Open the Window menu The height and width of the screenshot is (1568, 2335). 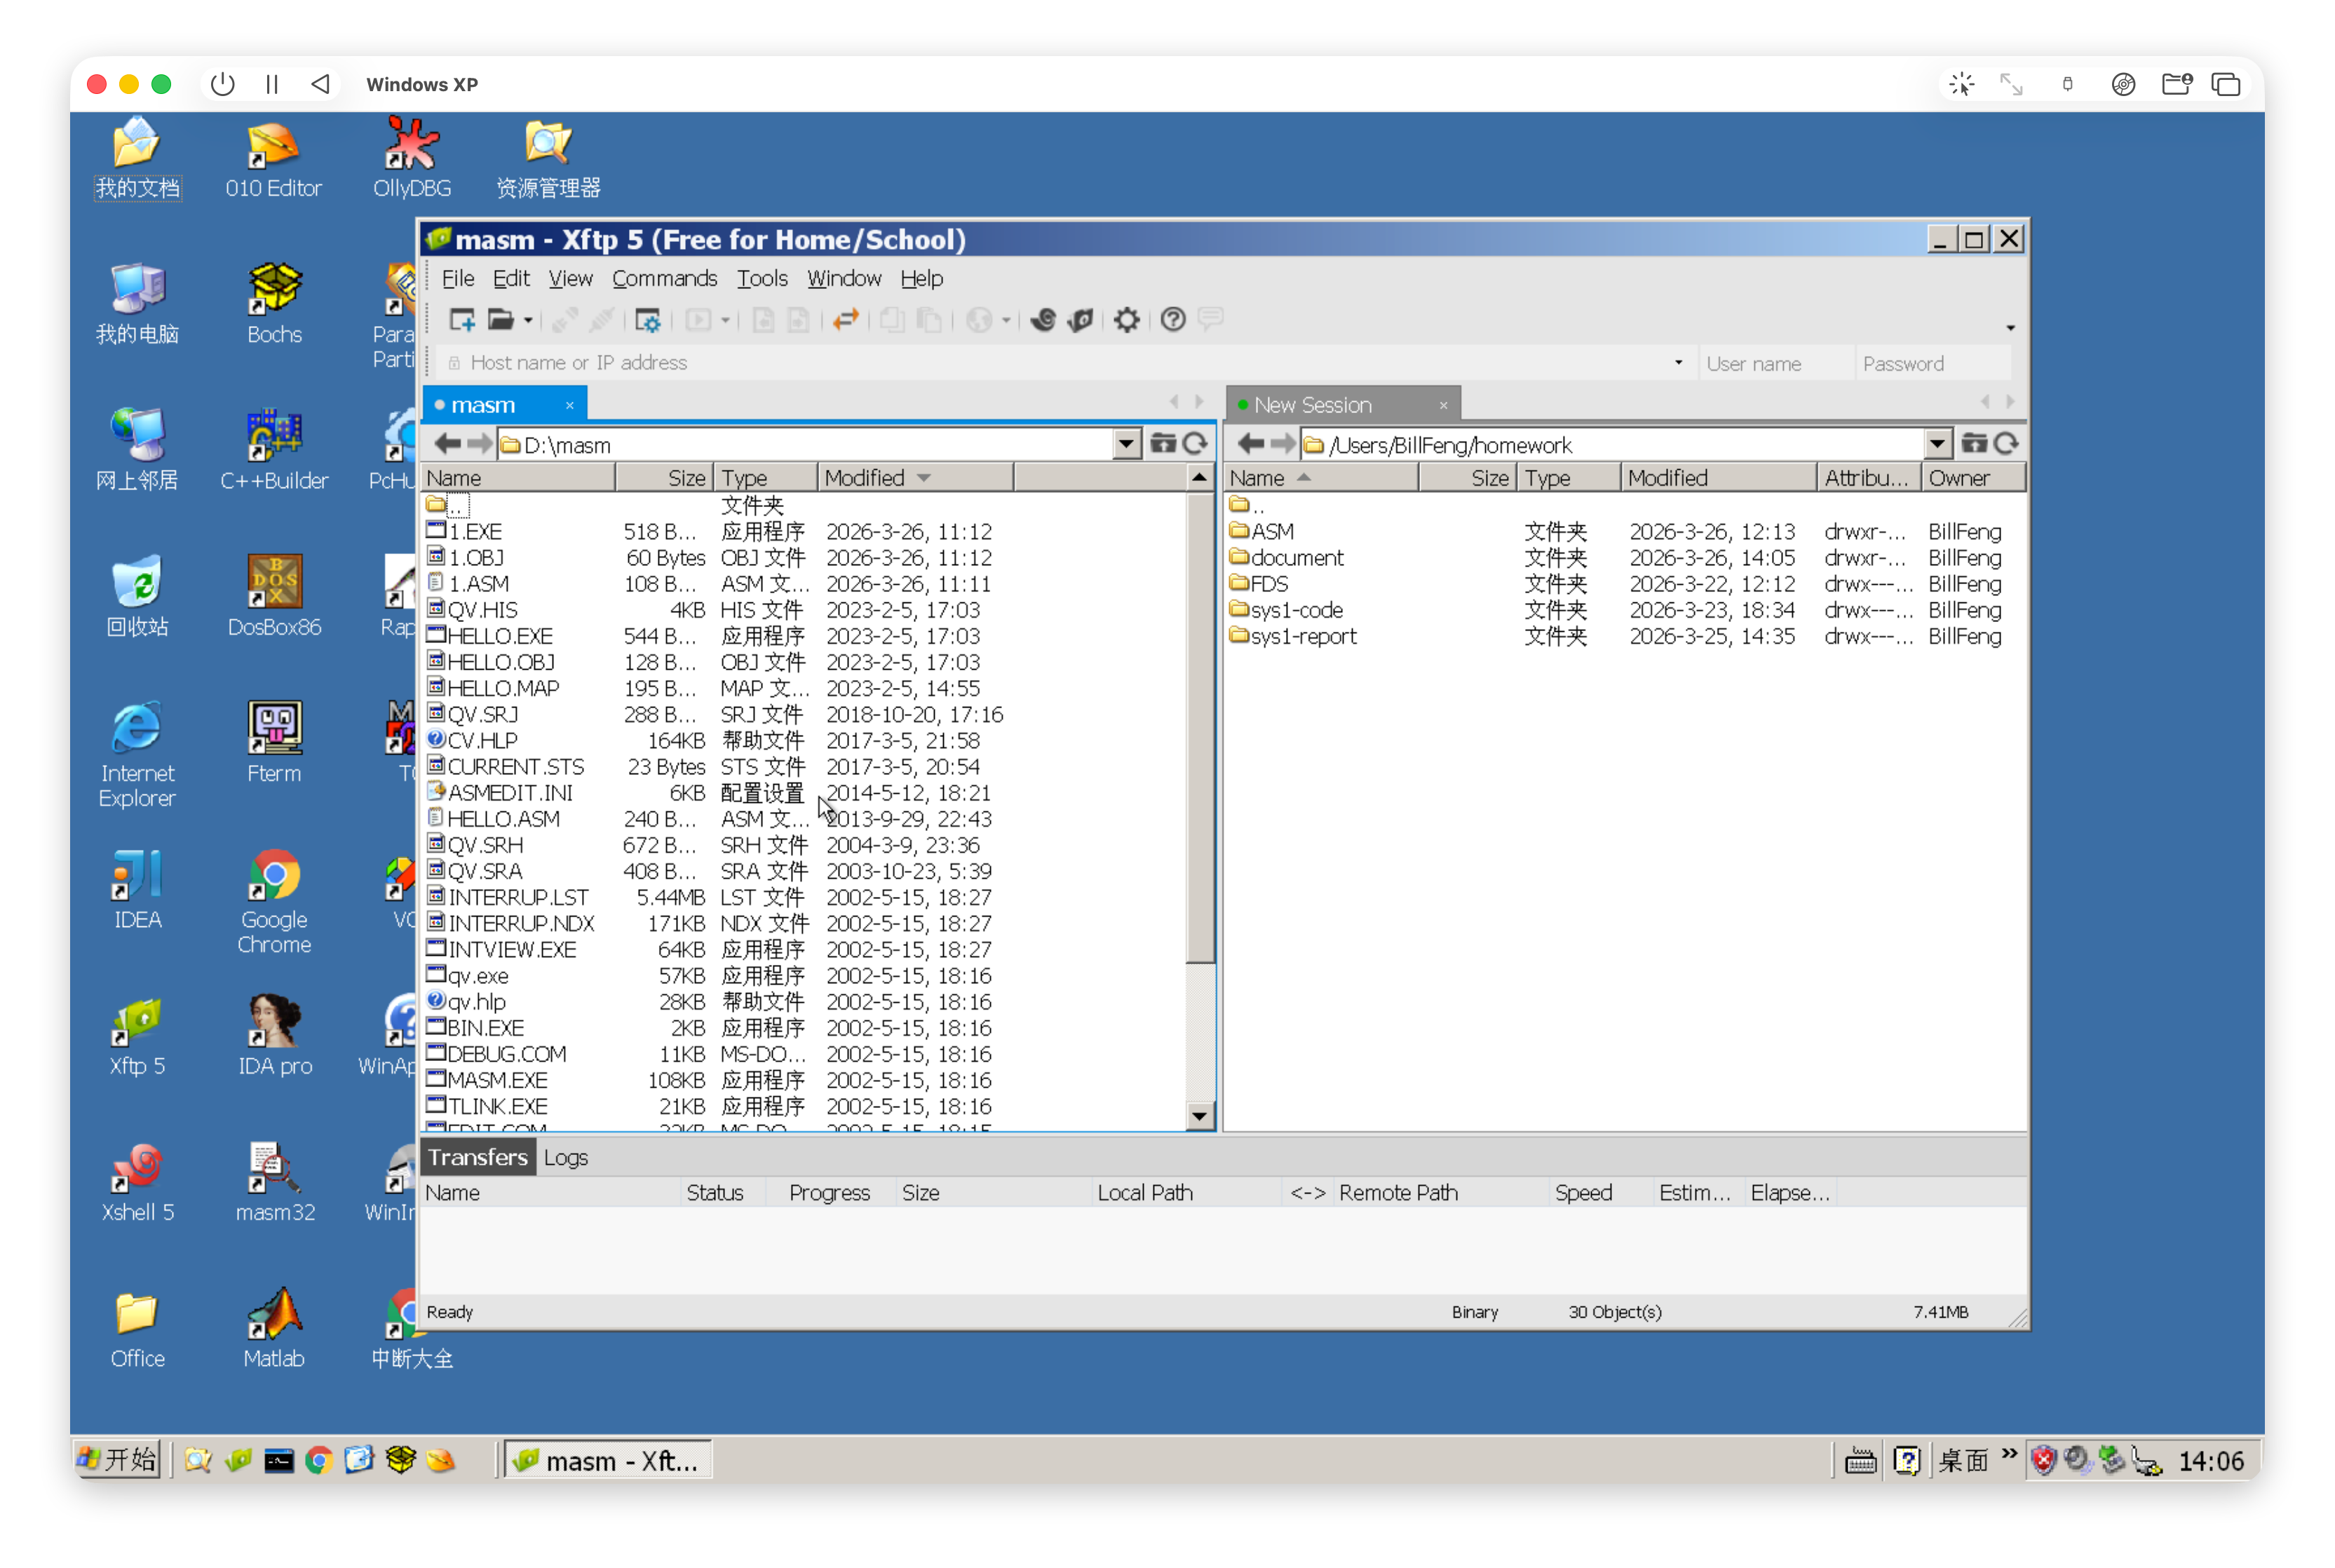point(844,278)
